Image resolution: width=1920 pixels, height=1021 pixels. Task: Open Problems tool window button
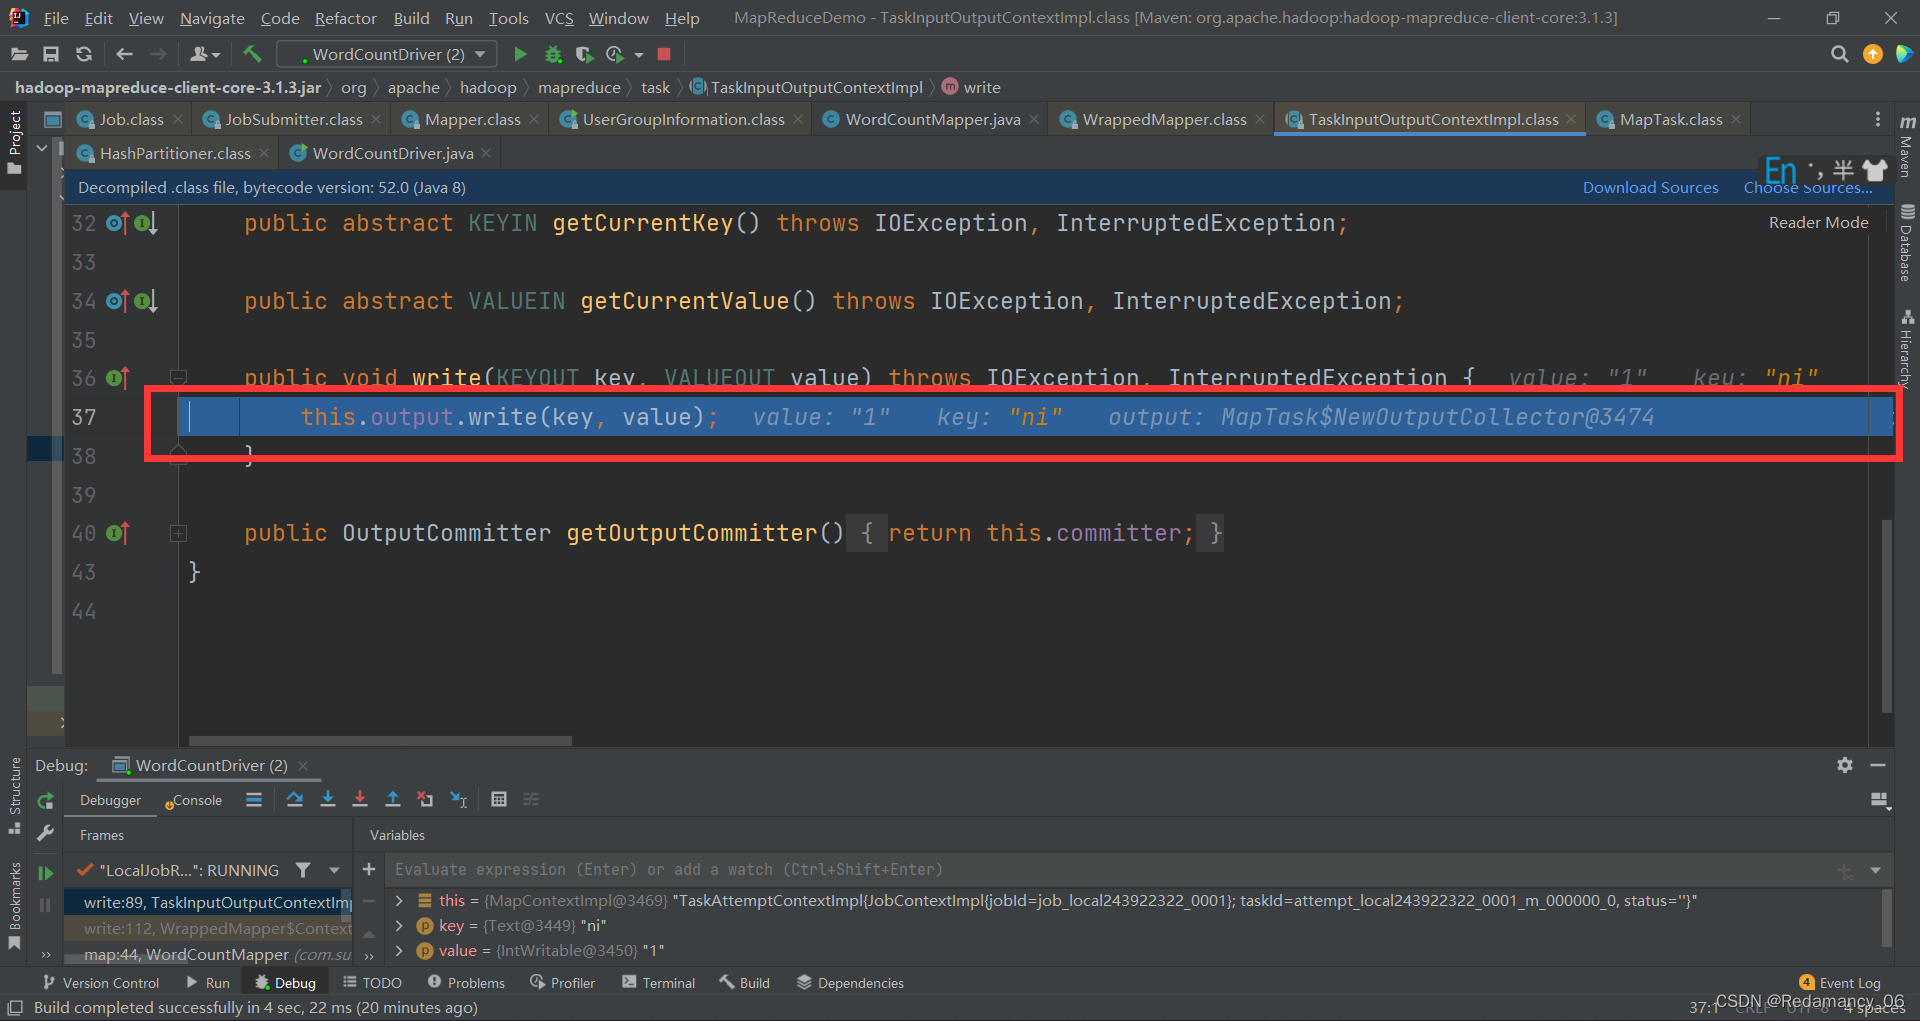(466, 983)
